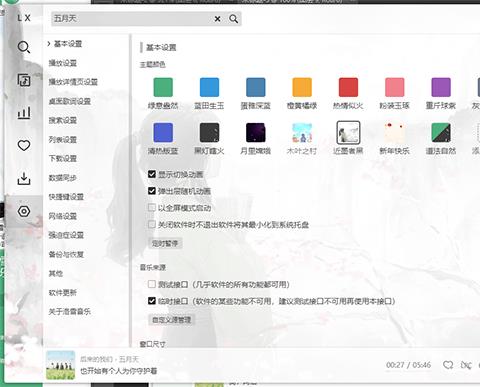The height and width of the screenshot is (387, 480).
Task: Click the lyric line 也开始有个人为你守护着
Action: pyautogui.click(x=119, y=371)
